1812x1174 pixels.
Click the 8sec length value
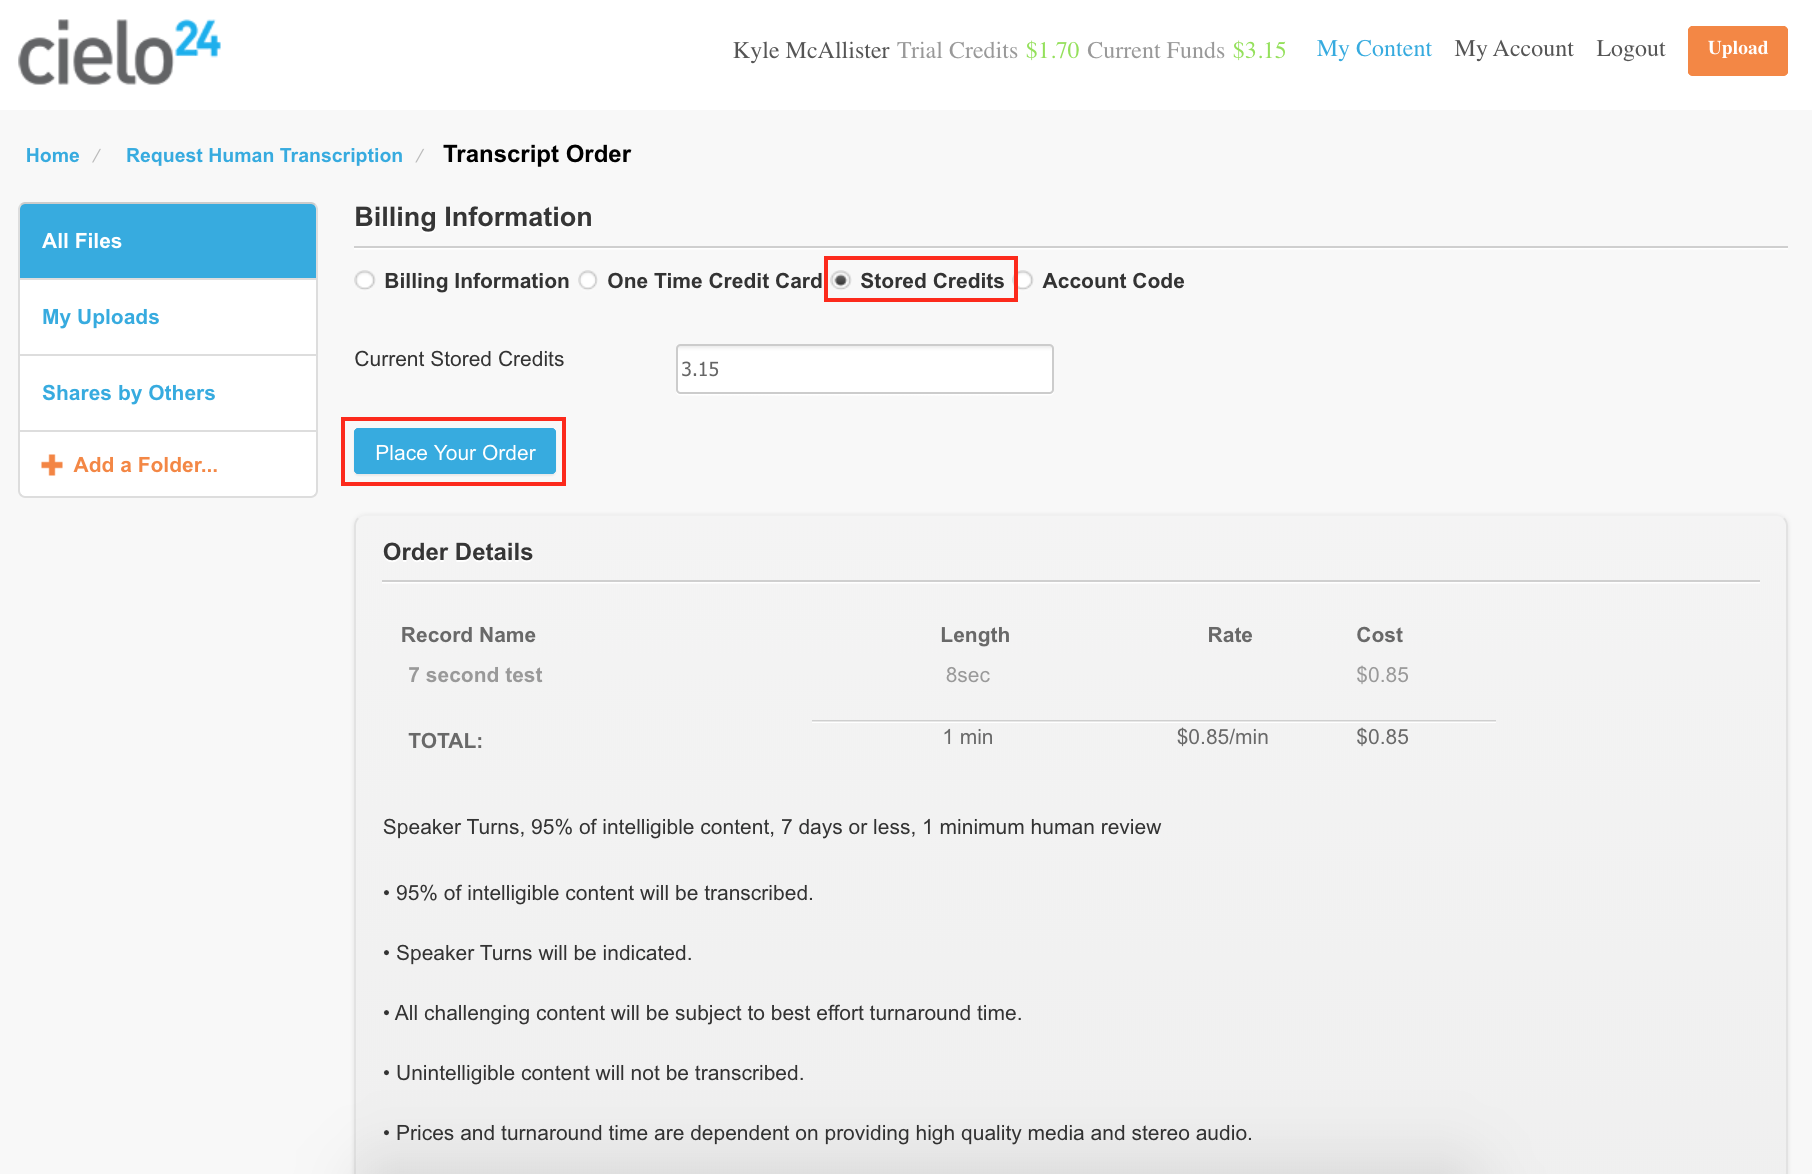968,675
